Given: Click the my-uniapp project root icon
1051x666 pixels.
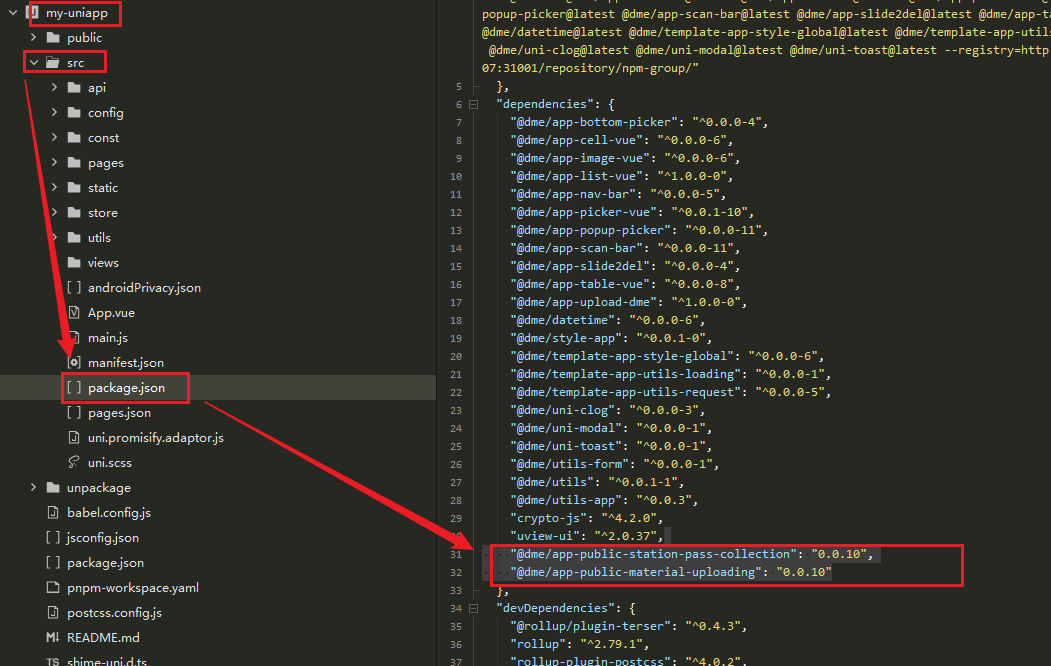Looking at the screenshot, I should (x=33, y=13).
